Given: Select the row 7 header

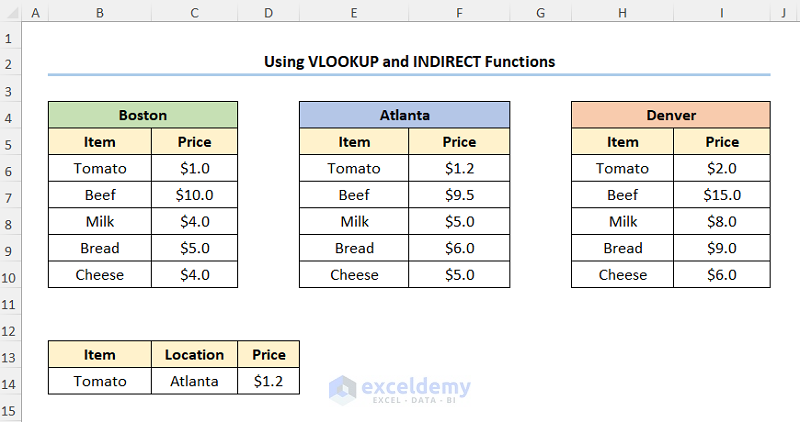Looking at the screenshot, I should (x=11, y=195).
